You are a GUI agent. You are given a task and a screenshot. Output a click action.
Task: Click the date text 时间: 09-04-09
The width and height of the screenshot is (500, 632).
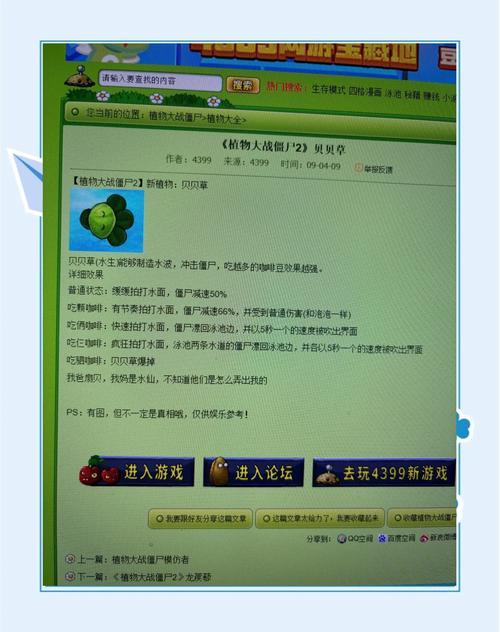pyautogui.click(x=310, y=165)
